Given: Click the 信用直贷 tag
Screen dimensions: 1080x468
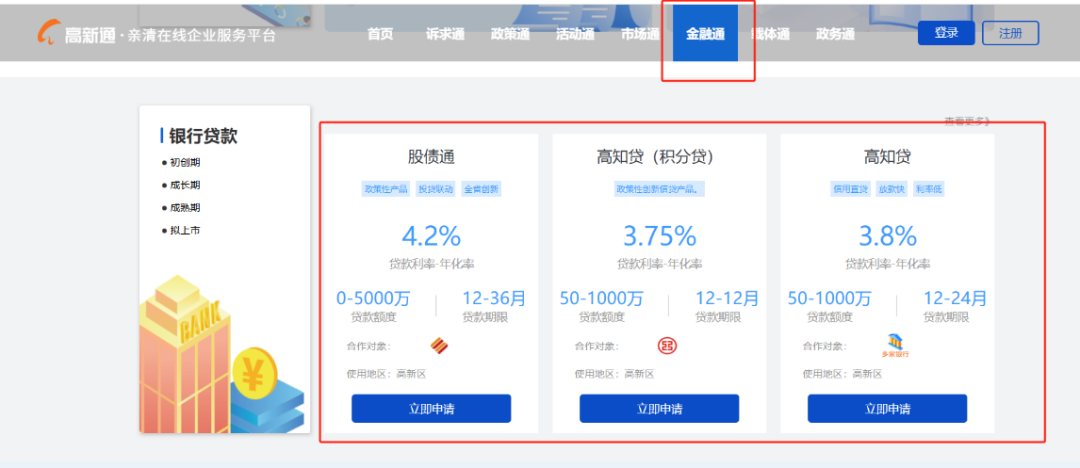Looking at the screenshot, I should [851, 189].
